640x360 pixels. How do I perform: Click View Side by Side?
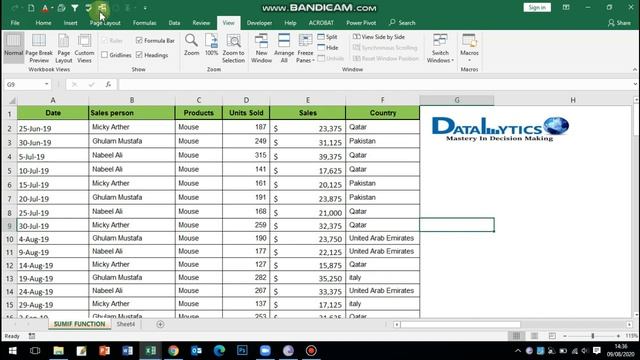click(x=379, y=37)
